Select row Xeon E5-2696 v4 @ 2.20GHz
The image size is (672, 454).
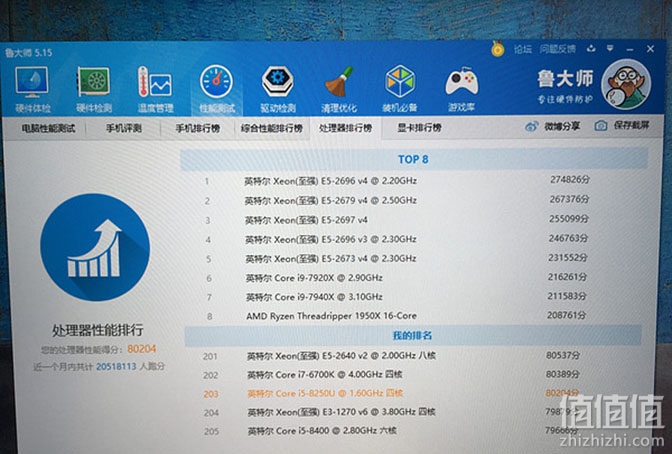[x=397, y=180]
